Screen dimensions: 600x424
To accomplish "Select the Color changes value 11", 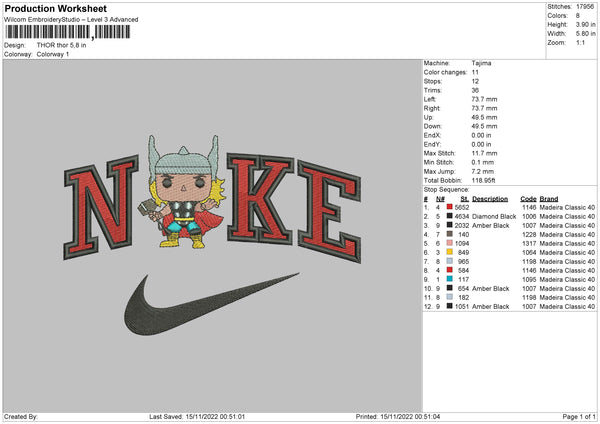I will click(x=475, y=72).
